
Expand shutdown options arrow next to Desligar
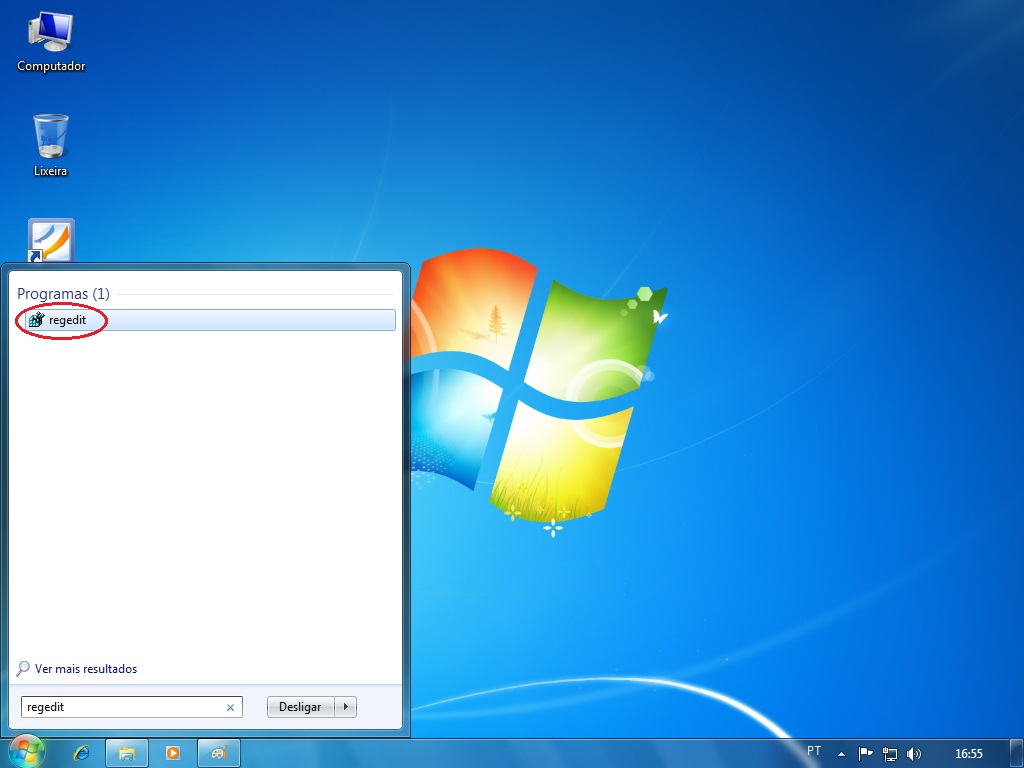point(345,707)
